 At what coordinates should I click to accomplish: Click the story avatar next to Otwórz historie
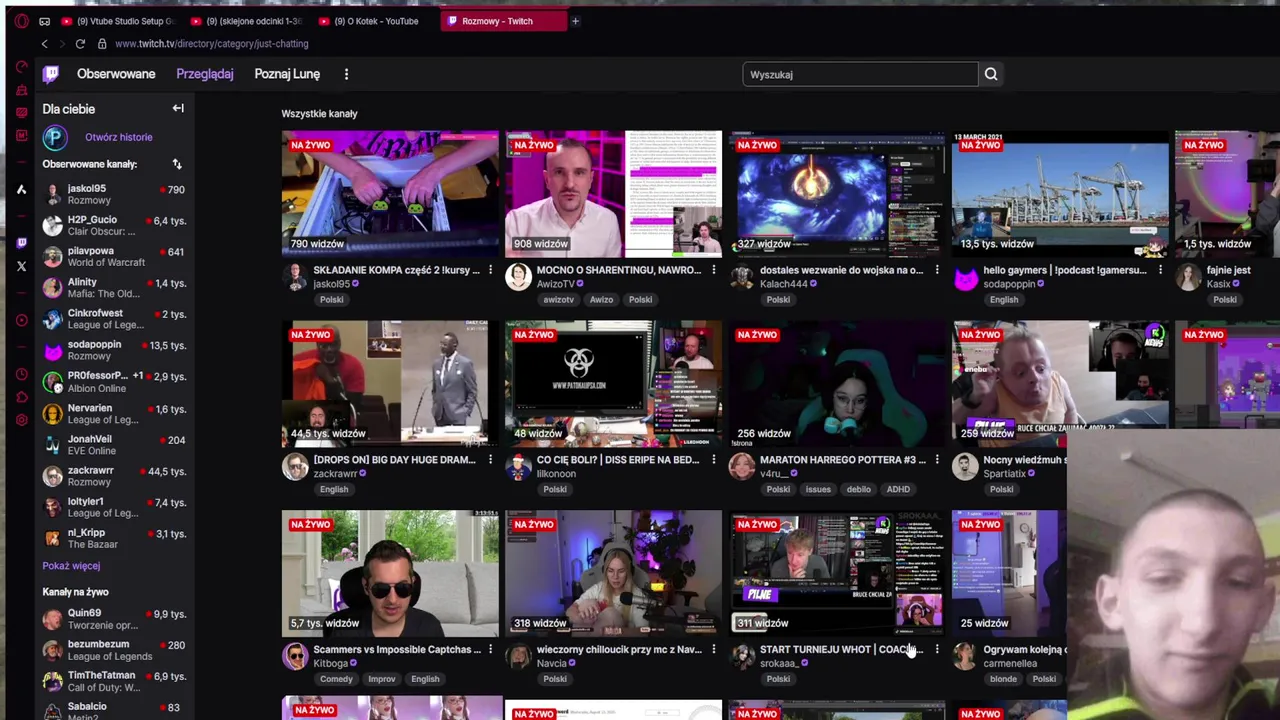pos(55,138)
